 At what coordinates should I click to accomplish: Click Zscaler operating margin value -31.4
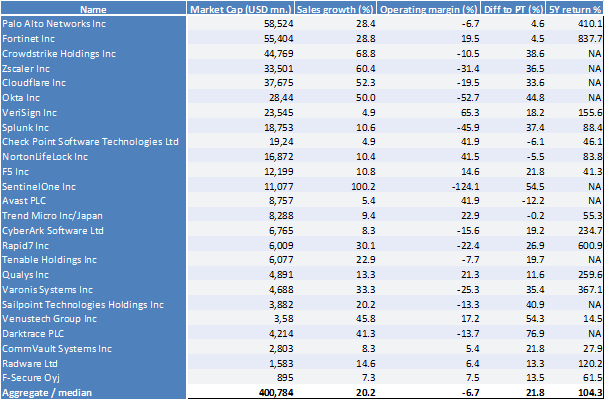pyautogui.click(x=468, y=69)
